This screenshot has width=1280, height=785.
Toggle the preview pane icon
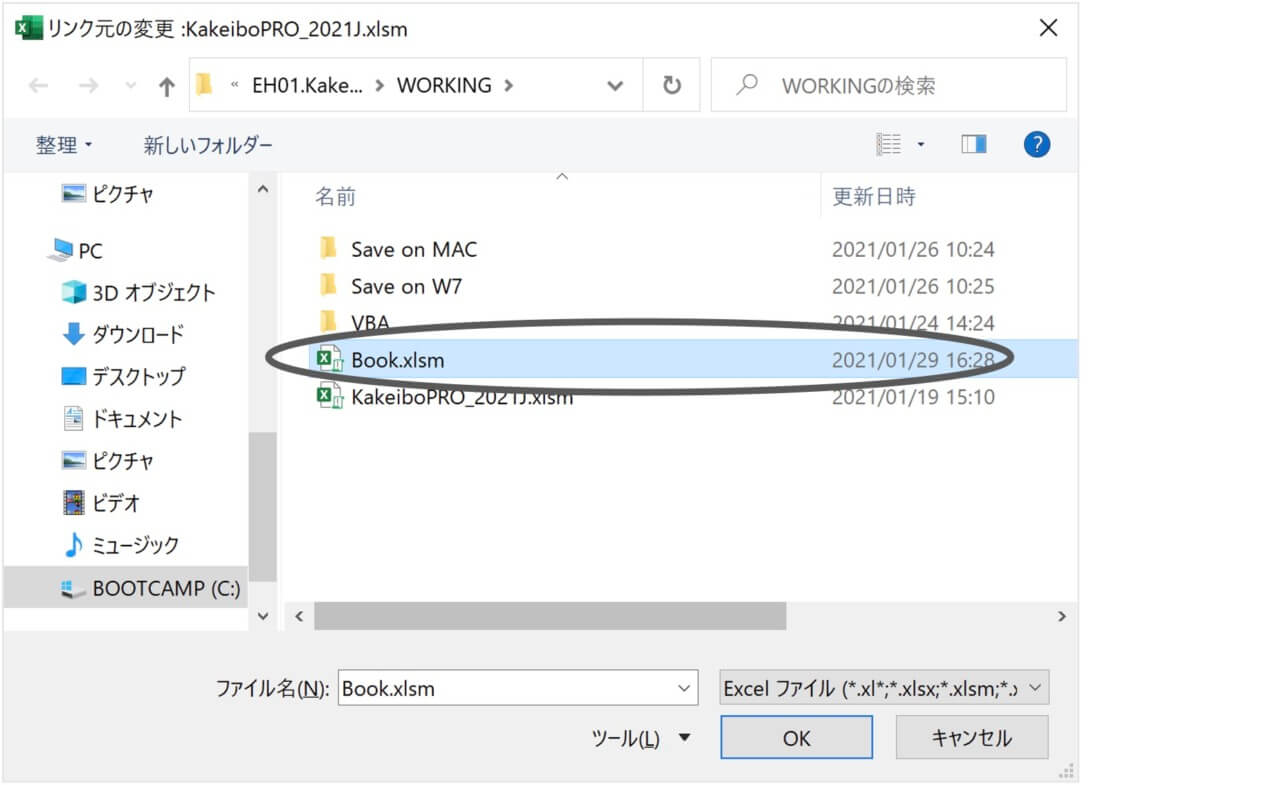974,145
